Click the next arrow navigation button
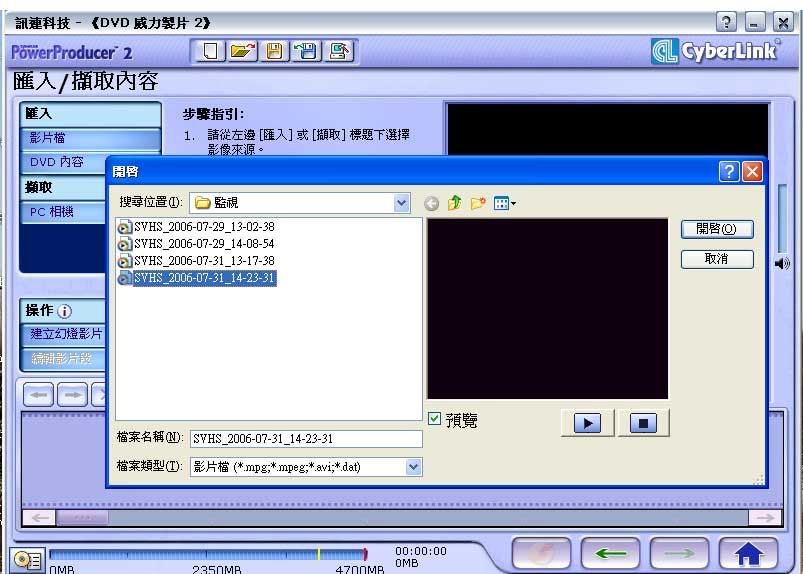 tap(679, 553)
